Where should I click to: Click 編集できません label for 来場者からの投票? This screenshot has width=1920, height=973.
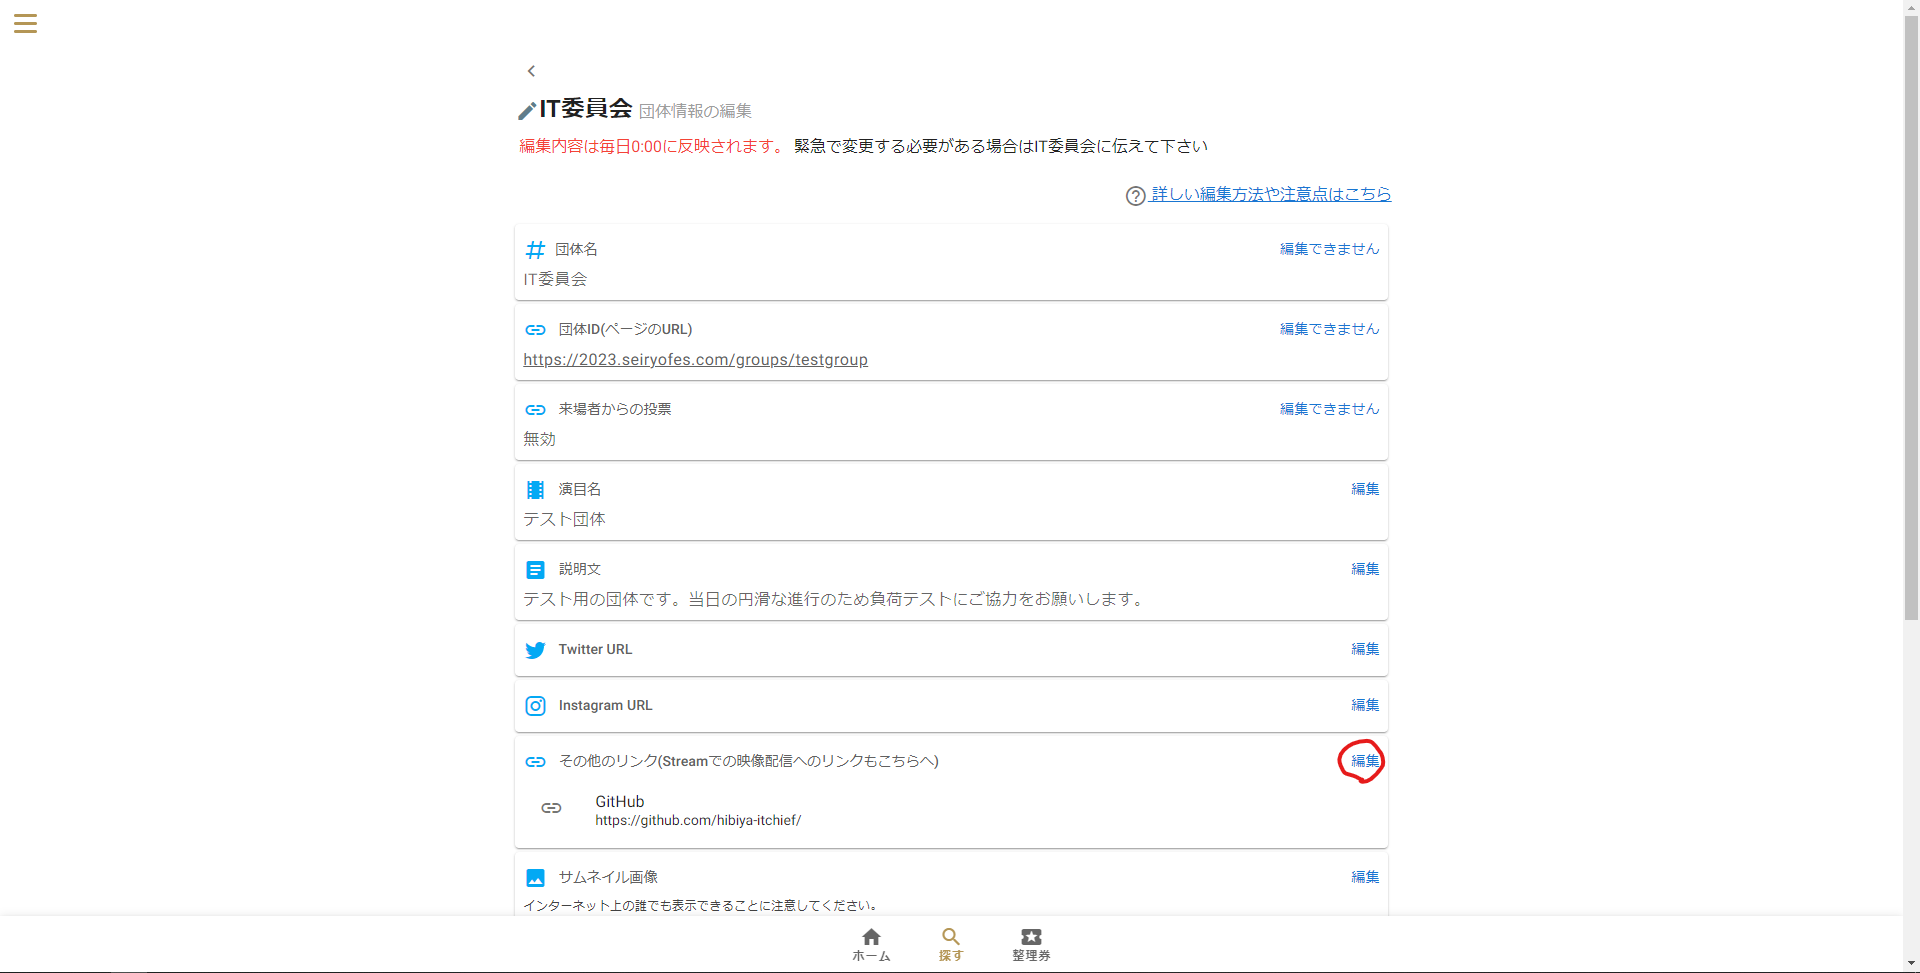1329,409
